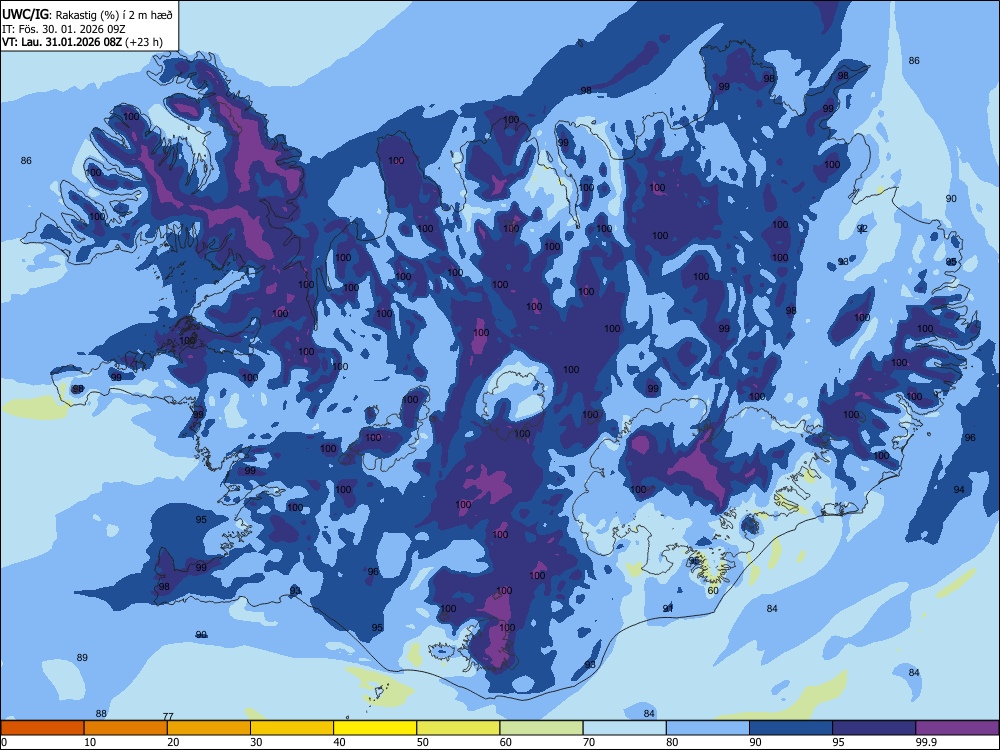Click the title 'UWC/IG: Rakastig (%) í 2 m hæð'
This screenshot has height=750, width=1000.
pos(87,14)
